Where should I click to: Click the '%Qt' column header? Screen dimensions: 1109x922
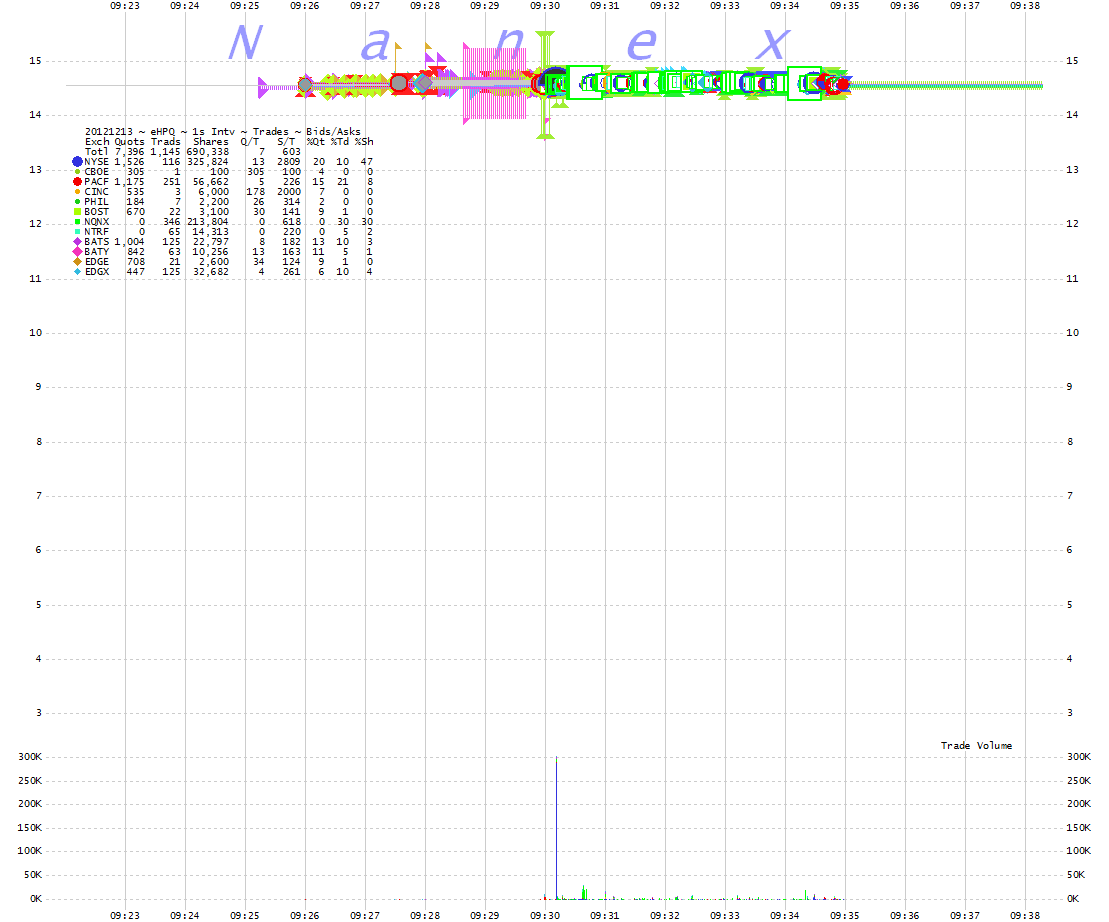point(315,142)
